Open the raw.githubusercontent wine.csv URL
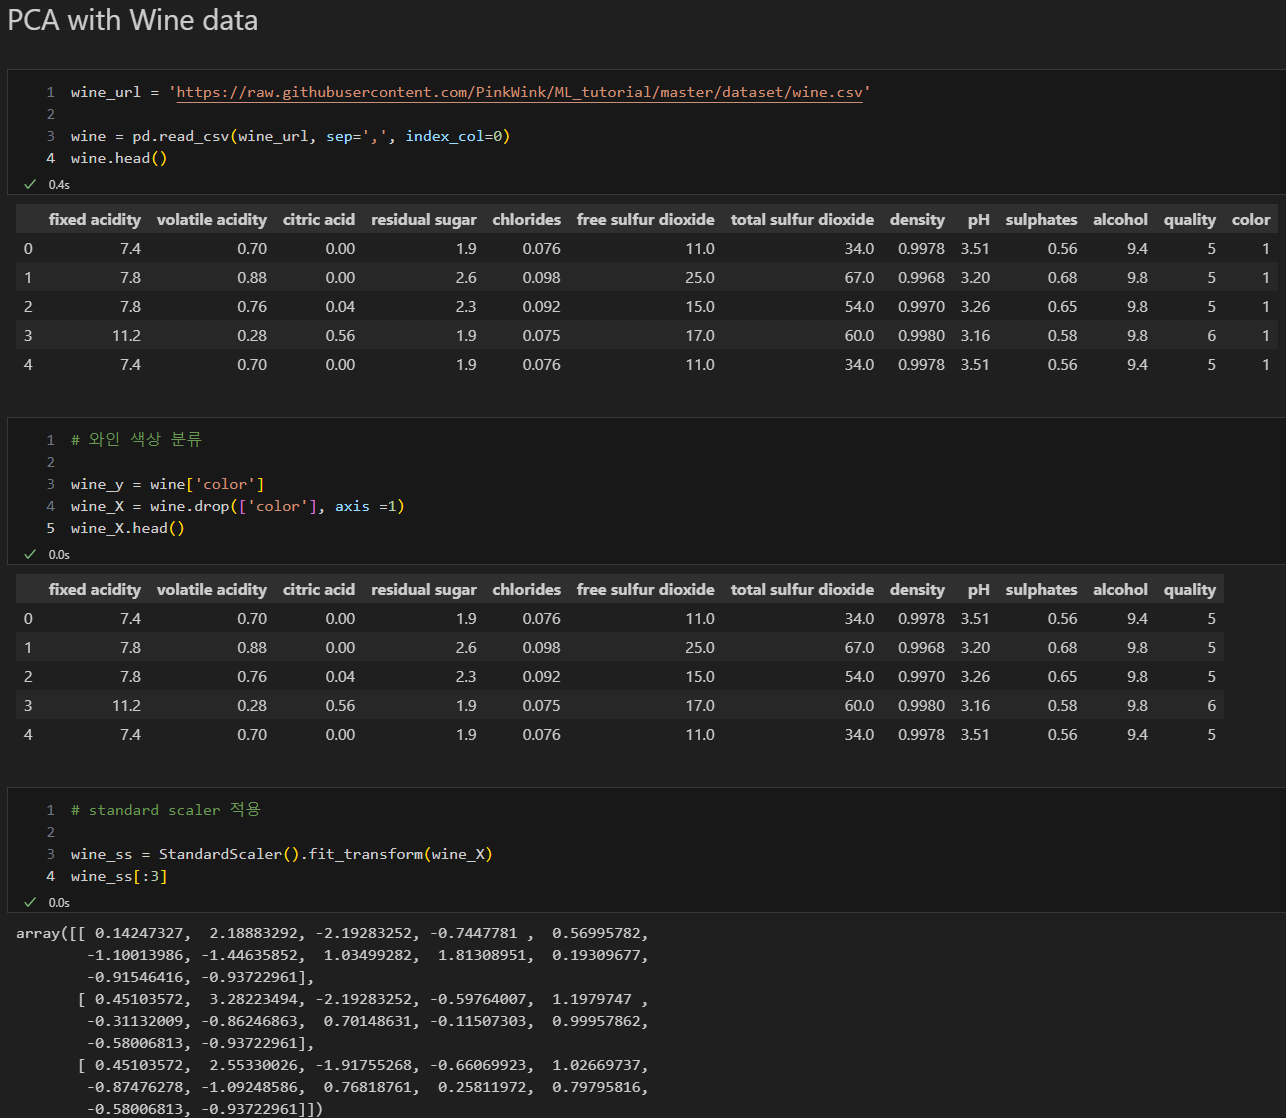 [x=519, y=92]
